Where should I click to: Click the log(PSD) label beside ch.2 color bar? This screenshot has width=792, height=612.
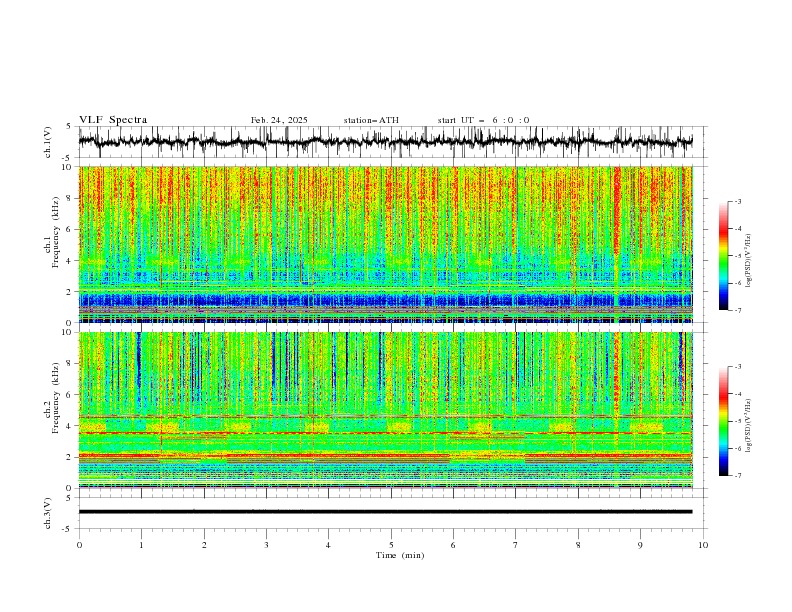[749, 426]
